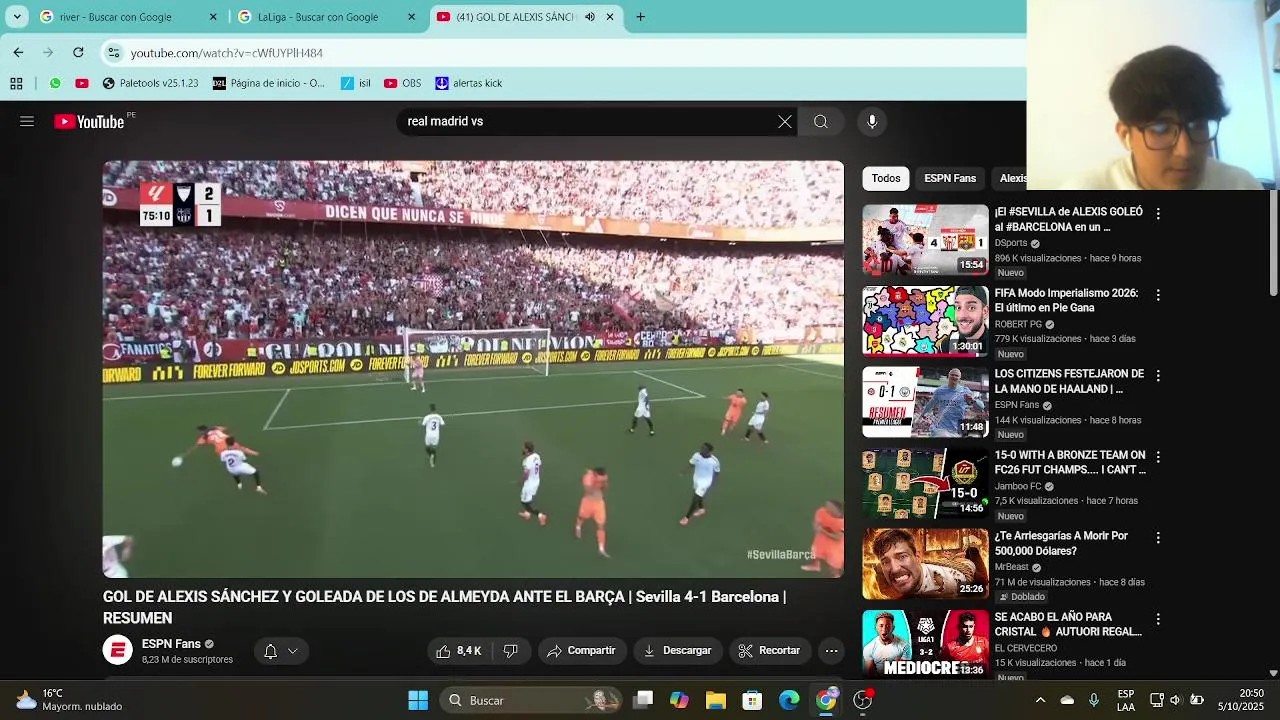
Task: Open OBS bookmark
Action: tap(403, 83)
